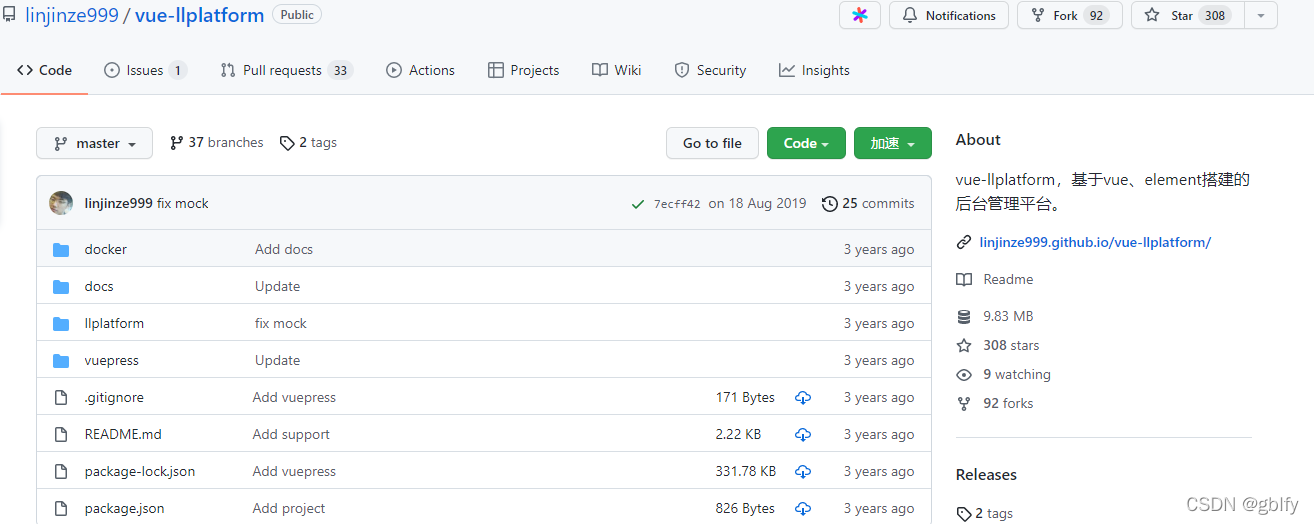Download README.md via cloud icon
Image resolution: width=1314 pixels, height=524 pixels.
tap(803, 434)
